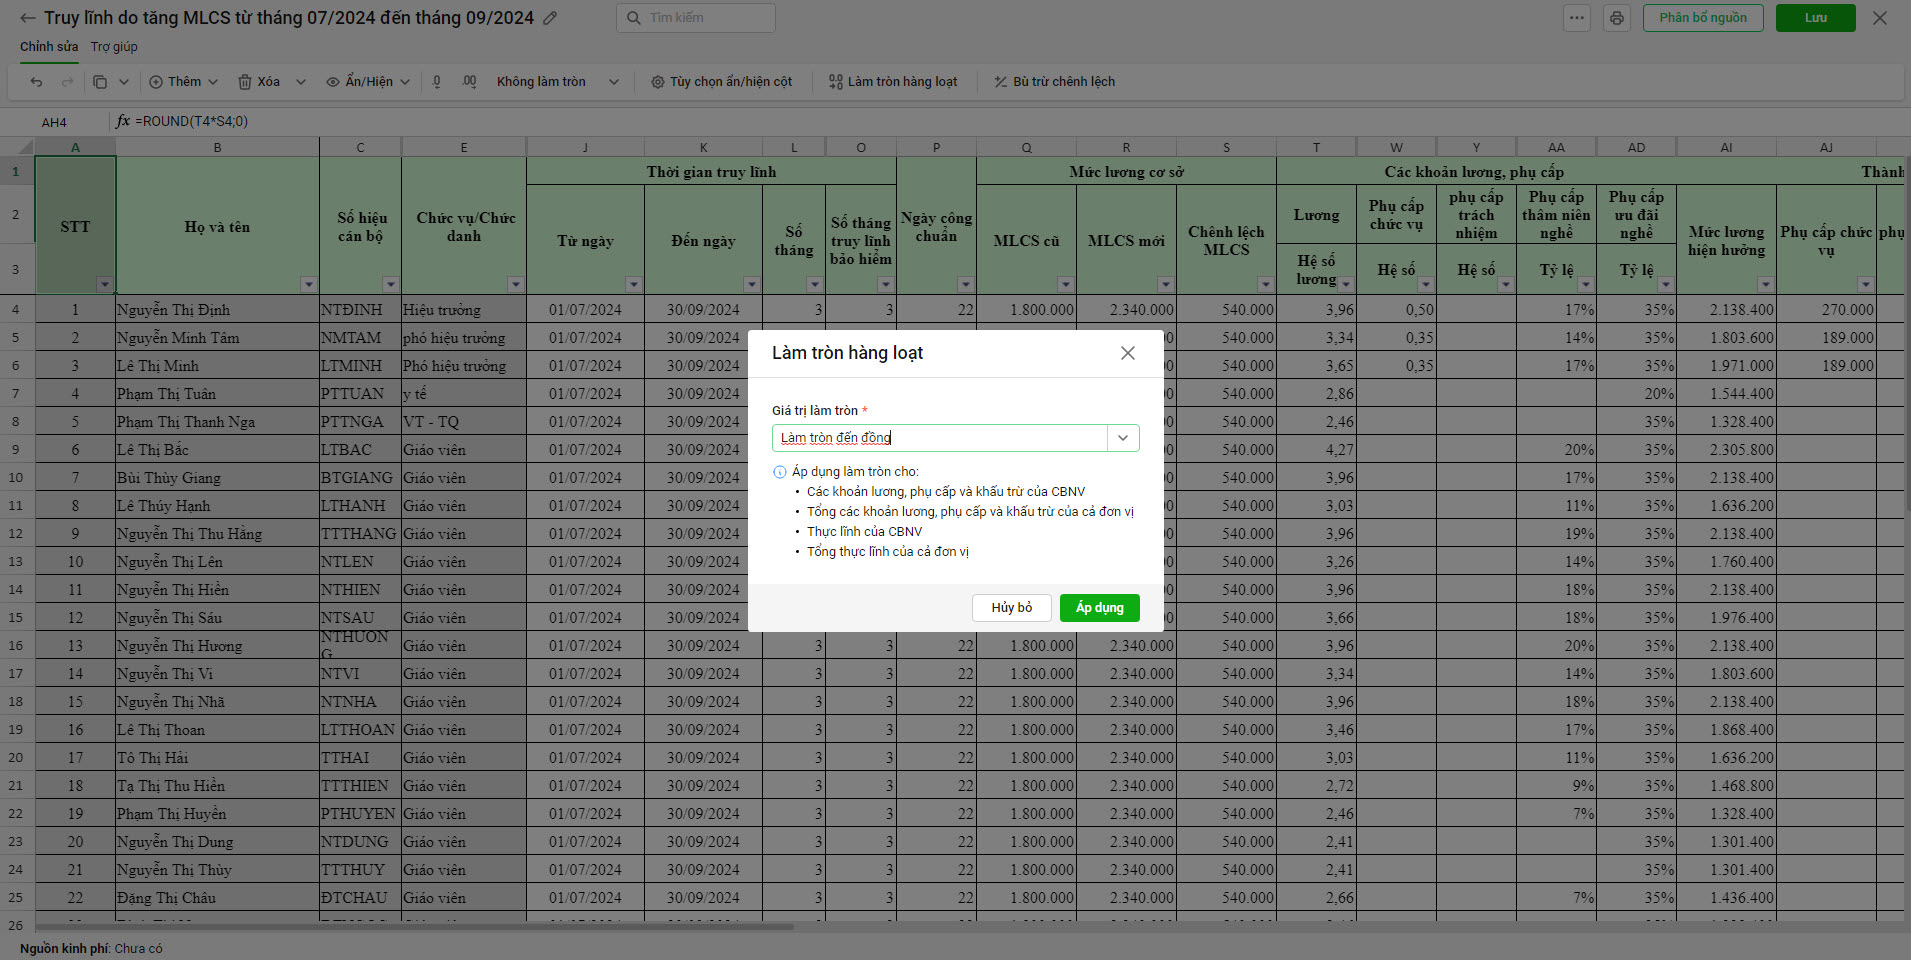Select row 4 header
This screenshot has width=1911, height=960.
16,309
